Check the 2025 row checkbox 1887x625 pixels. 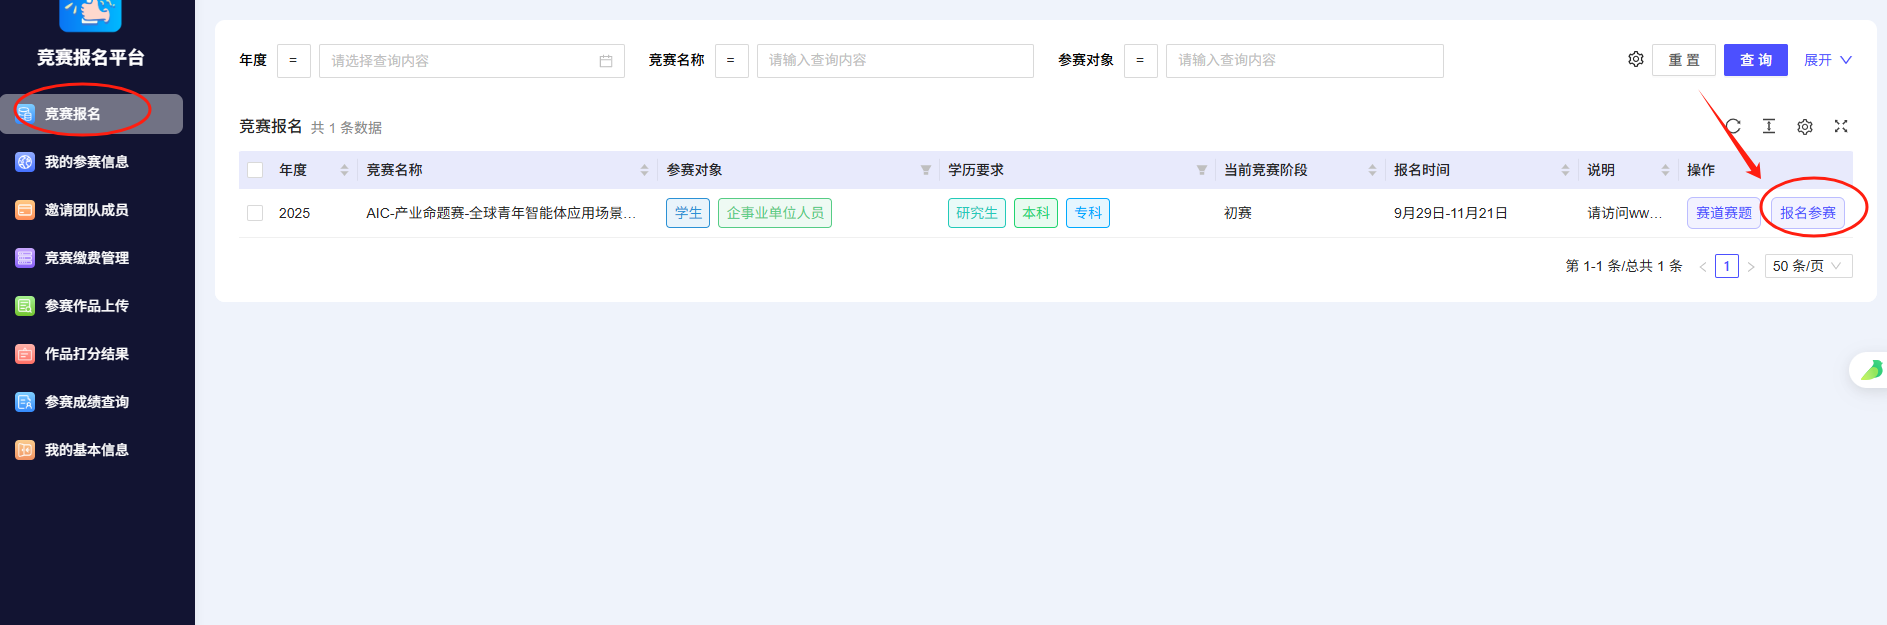click(x=255, y=213)
